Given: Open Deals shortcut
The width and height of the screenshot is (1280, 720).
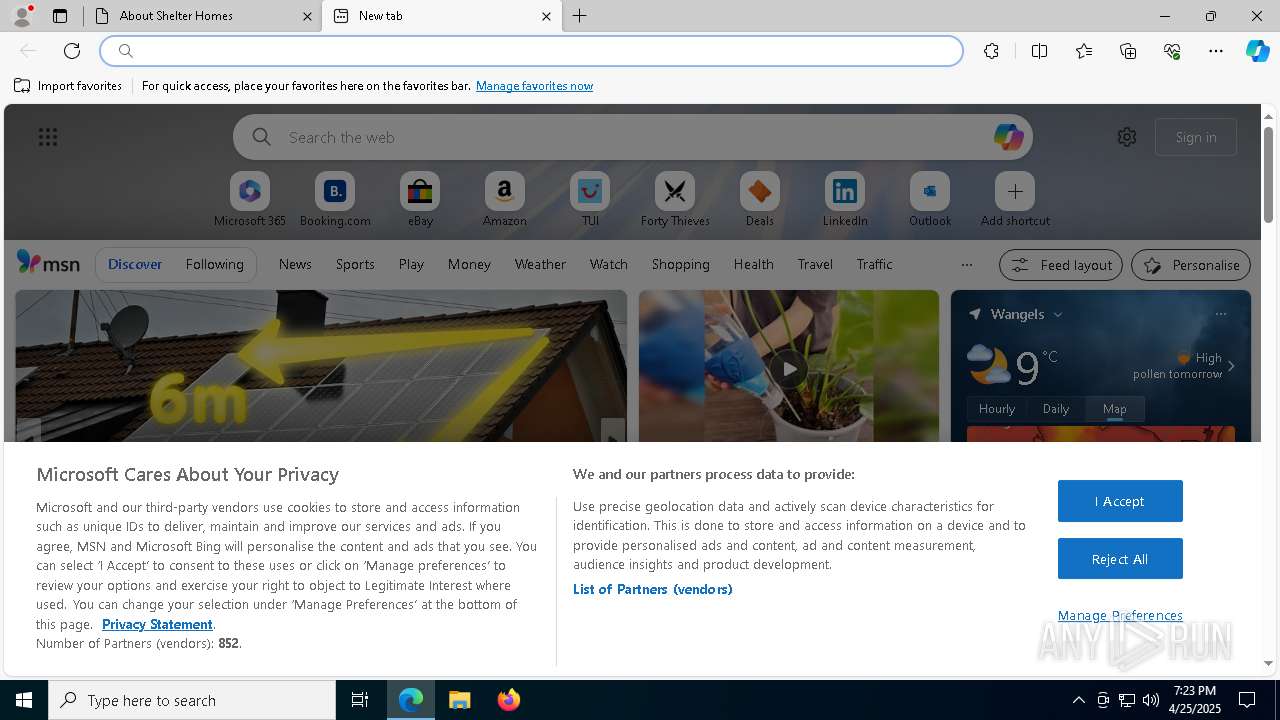Looking at the screenshot, I should pyautogui.click(x=760, y=200).
